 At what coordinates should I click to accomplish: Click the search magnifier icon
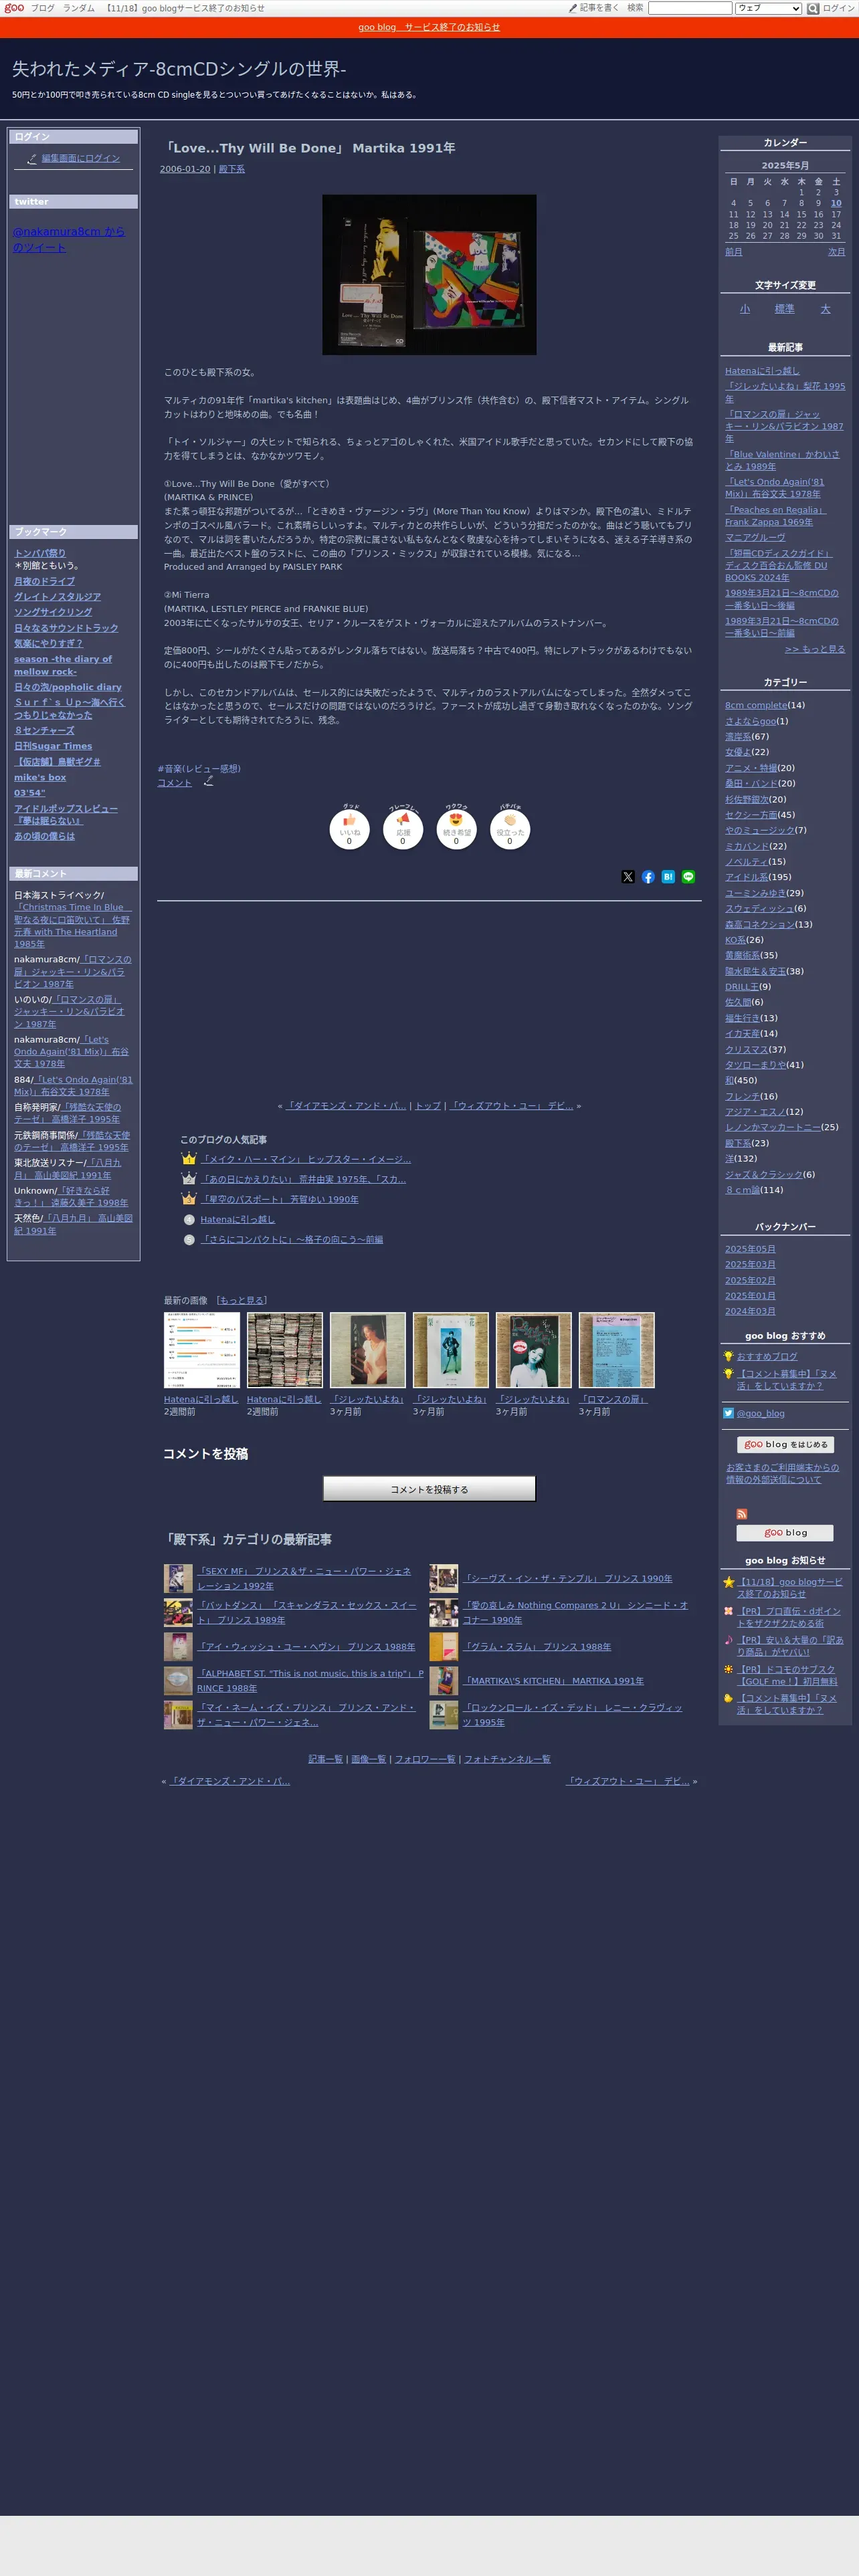click(x=813, y=8)
